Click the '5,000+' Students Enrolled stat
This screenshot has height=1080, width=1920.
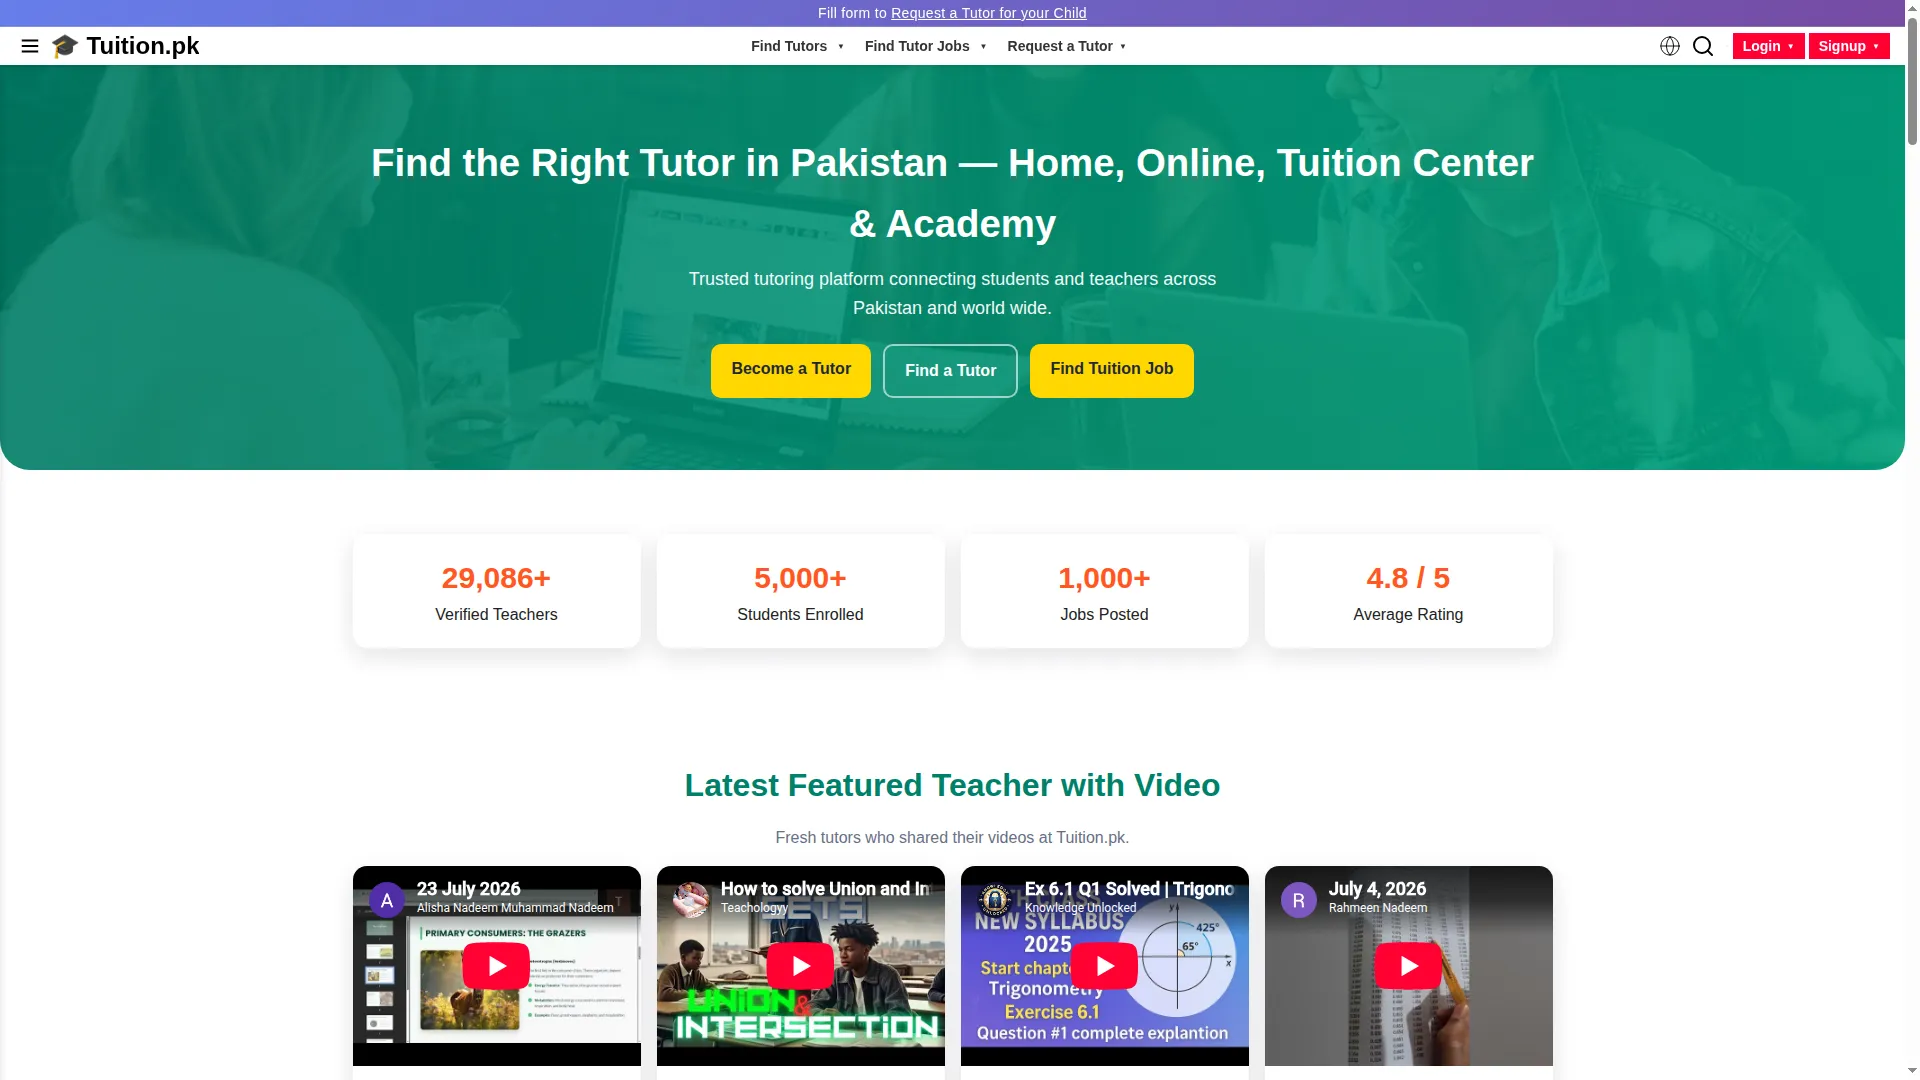800,591
